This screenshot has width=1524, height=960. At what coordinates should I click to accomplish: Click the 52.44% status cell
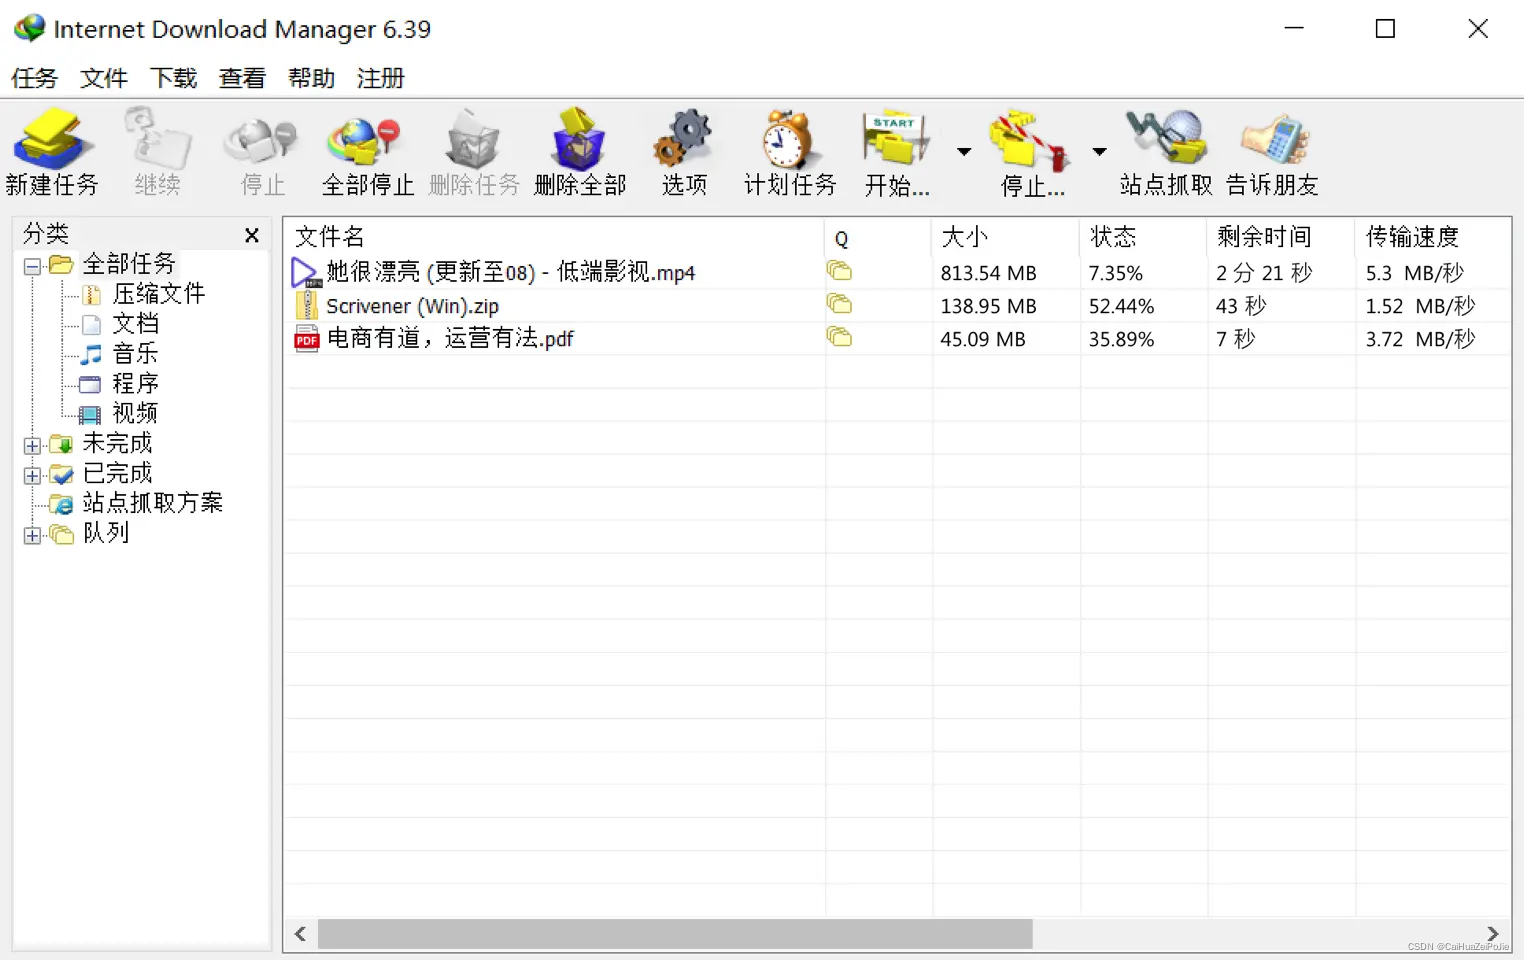(1121, 306)
